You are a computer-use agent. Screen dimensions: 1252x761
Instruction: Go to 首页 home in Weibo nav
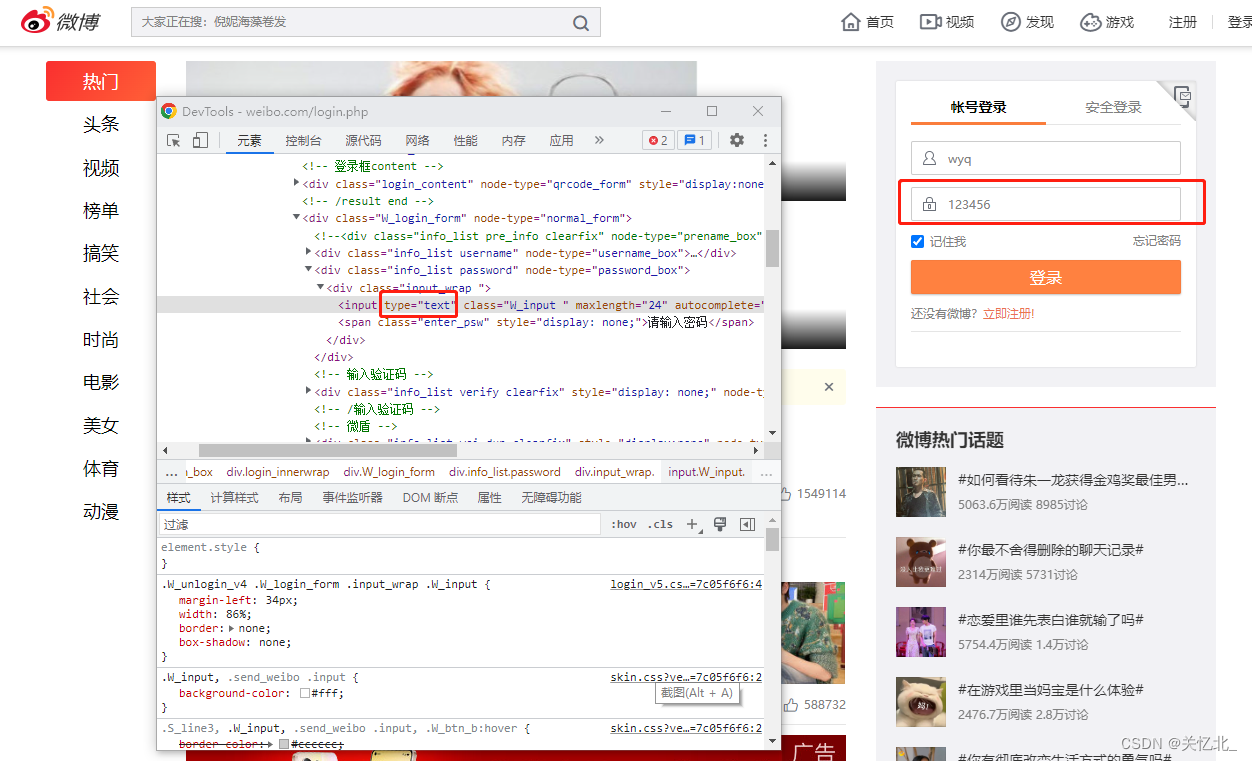pos(868,22)
